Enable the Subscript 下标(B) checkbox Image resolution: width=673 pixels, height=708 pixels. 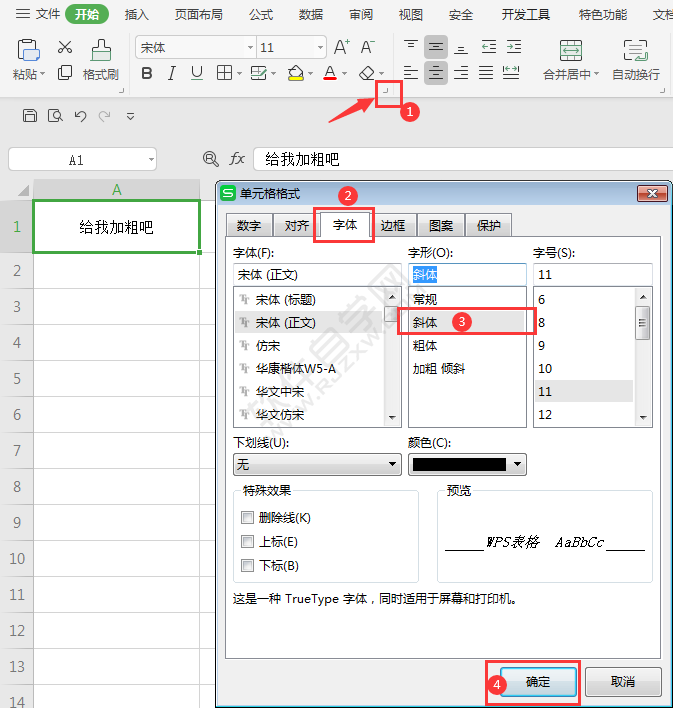click(x=248, y=565)
